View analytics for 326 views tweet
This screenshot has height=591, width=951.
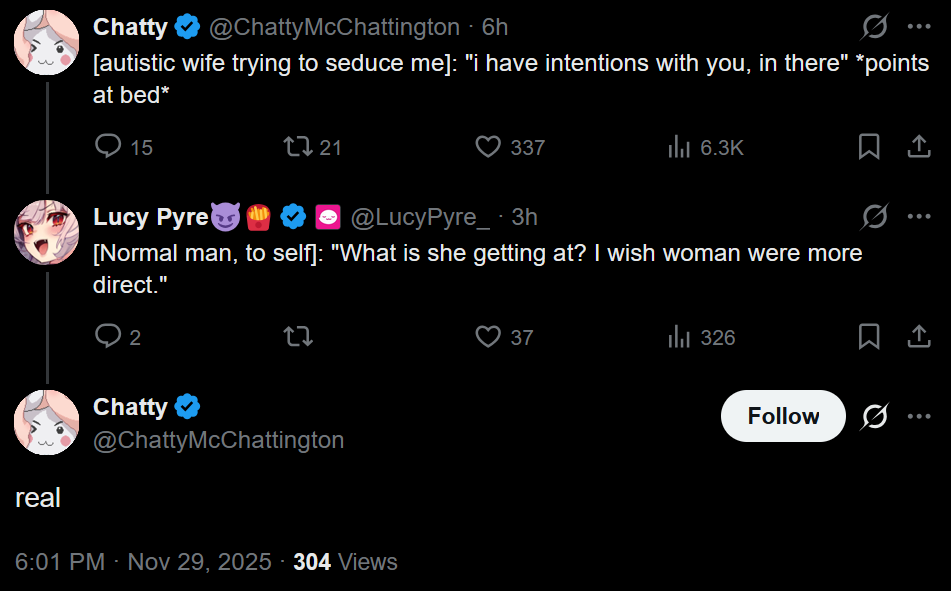pyautogui.click(x=680, y=337)
